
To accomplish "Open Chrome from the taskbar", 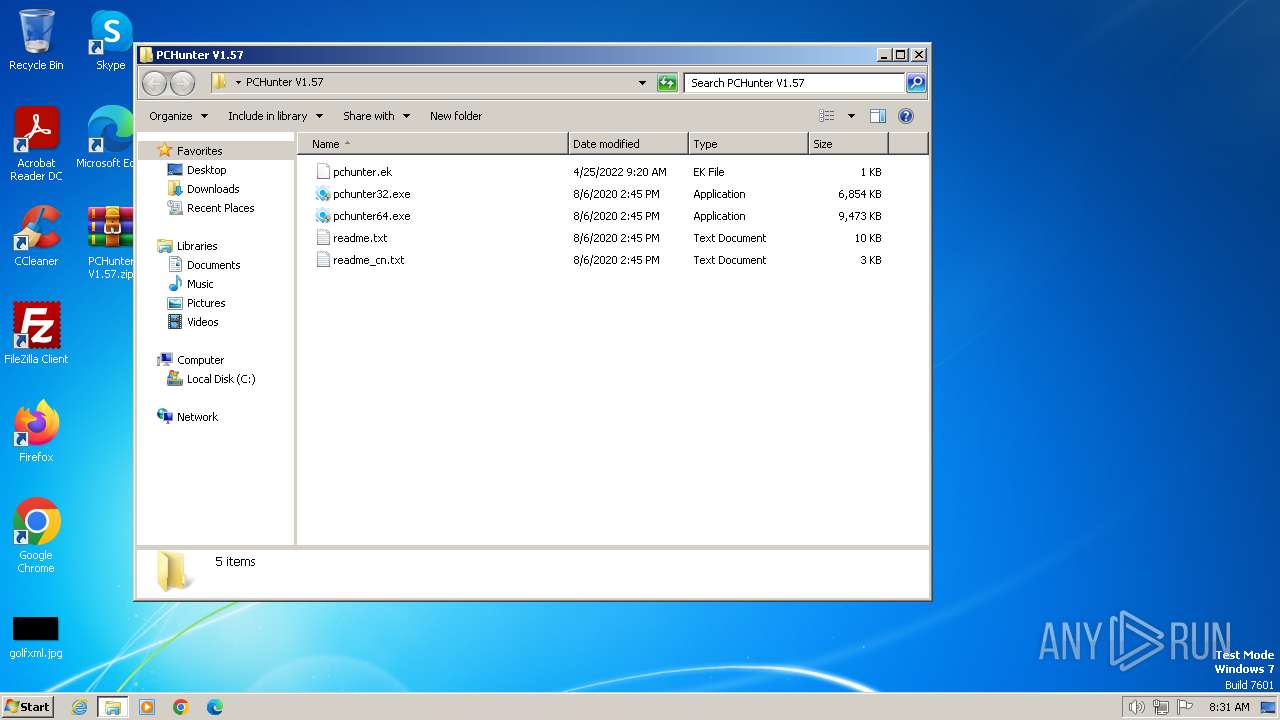I will [181, 707].
